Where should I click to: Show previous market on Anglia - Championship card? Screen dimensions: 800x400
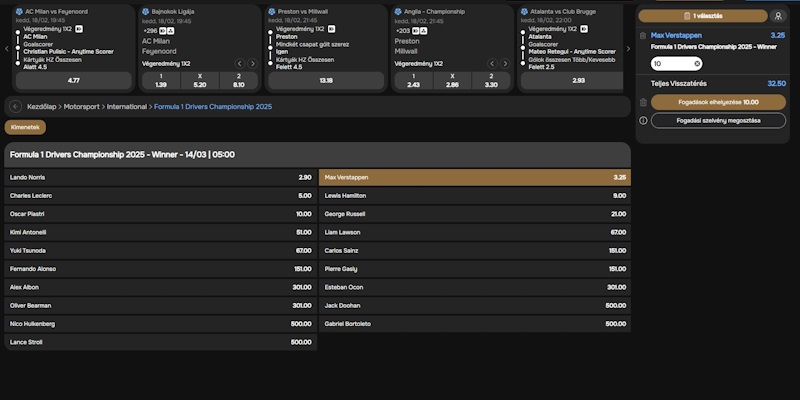492,64
